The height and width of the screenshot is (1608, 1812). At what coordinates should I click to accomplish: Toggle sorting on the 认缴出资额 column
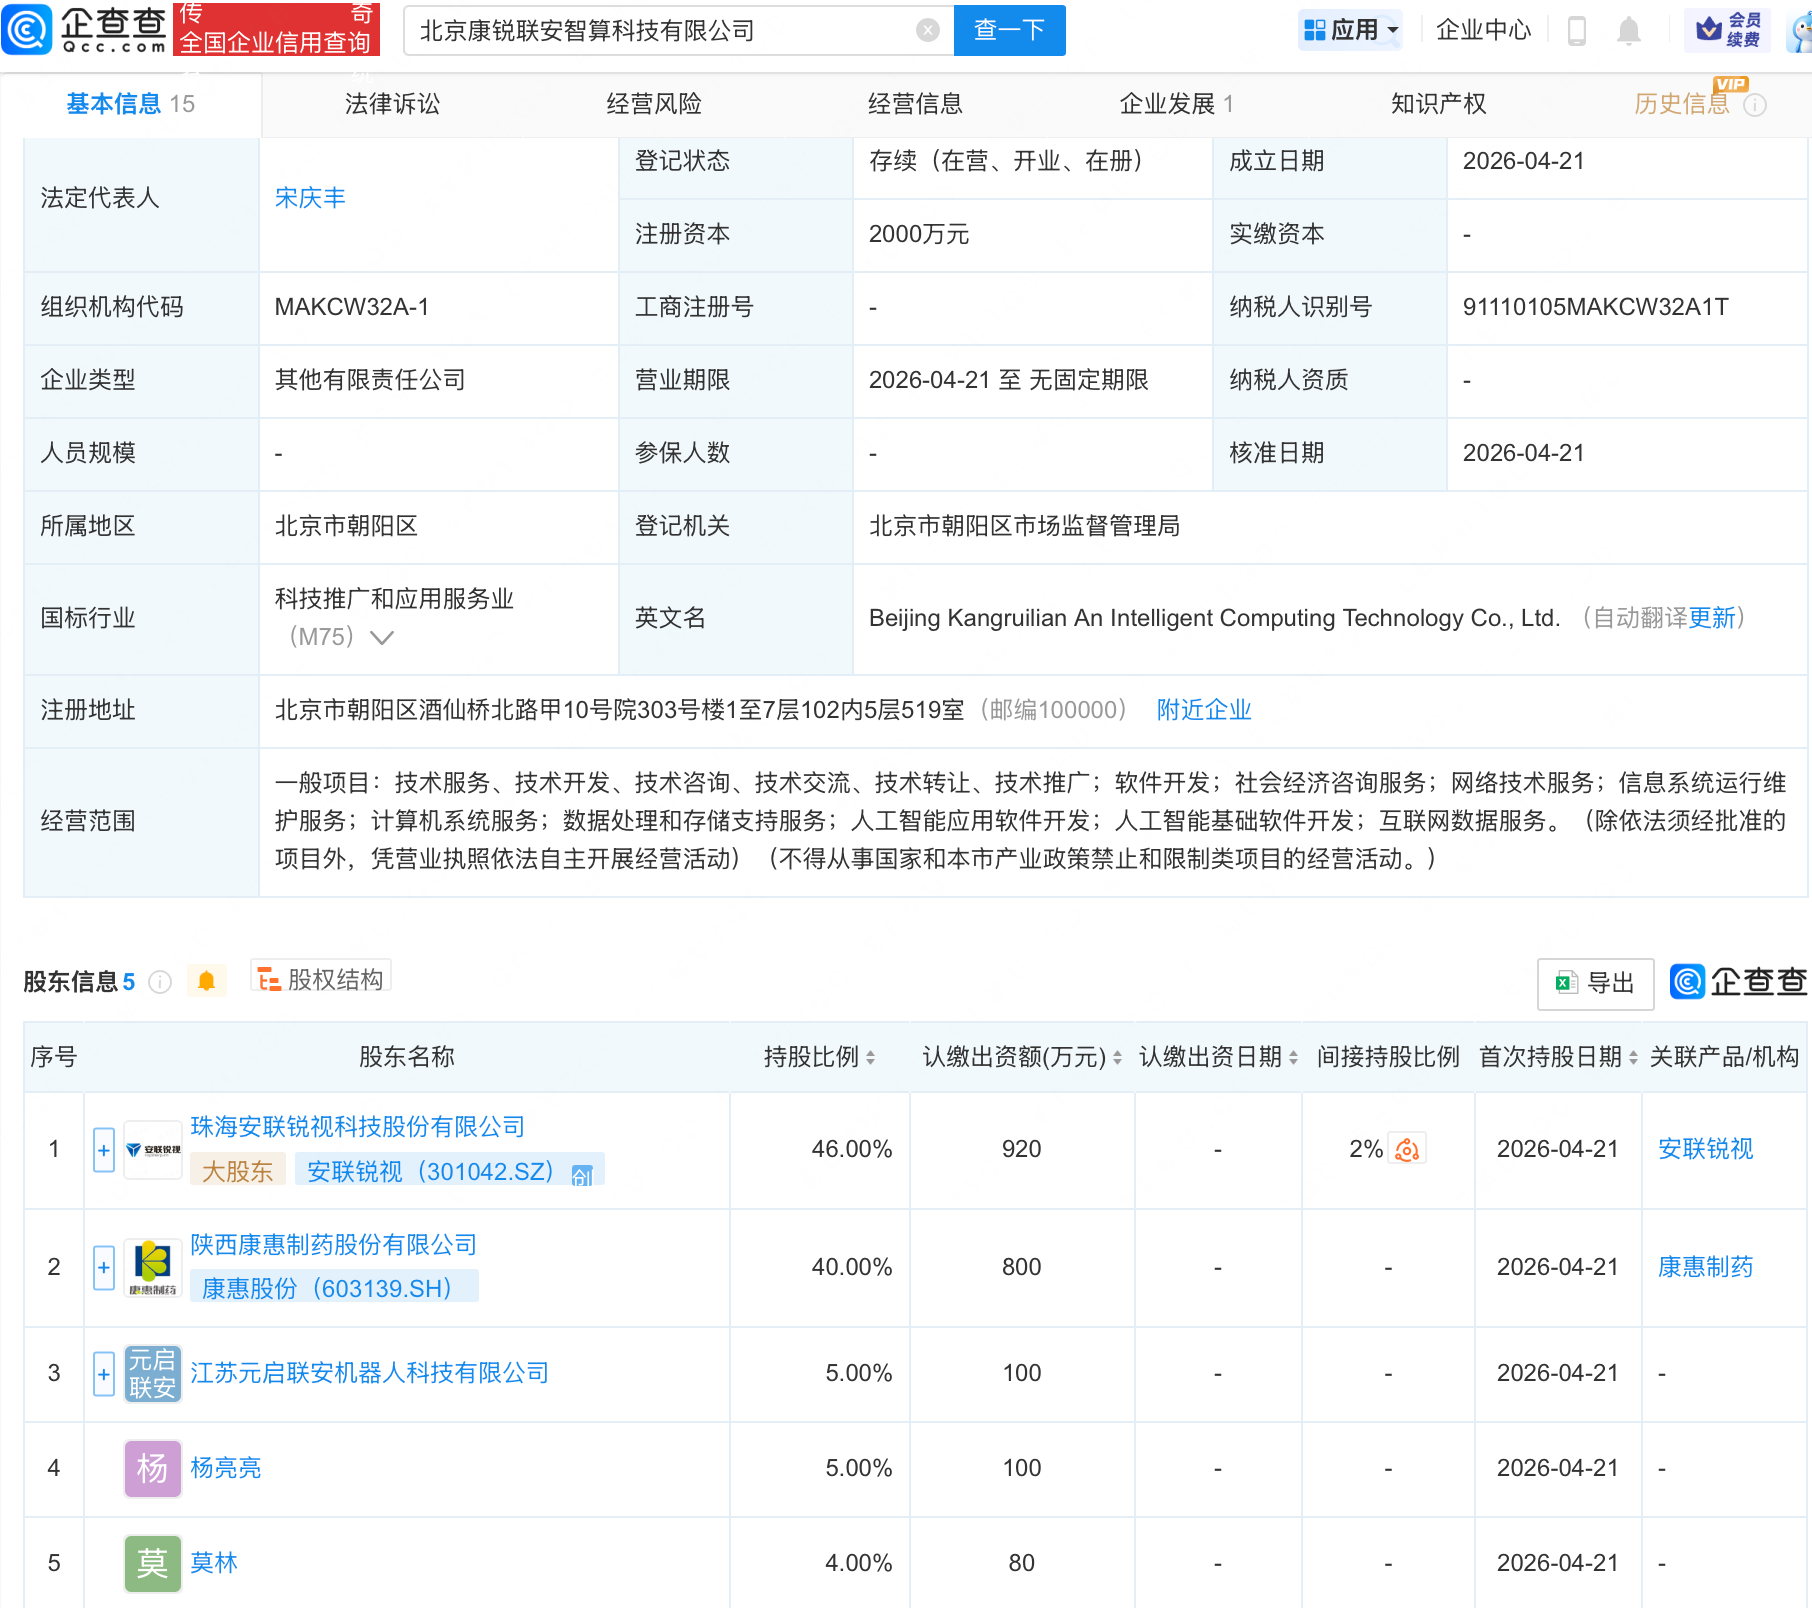(1119, 1057)
